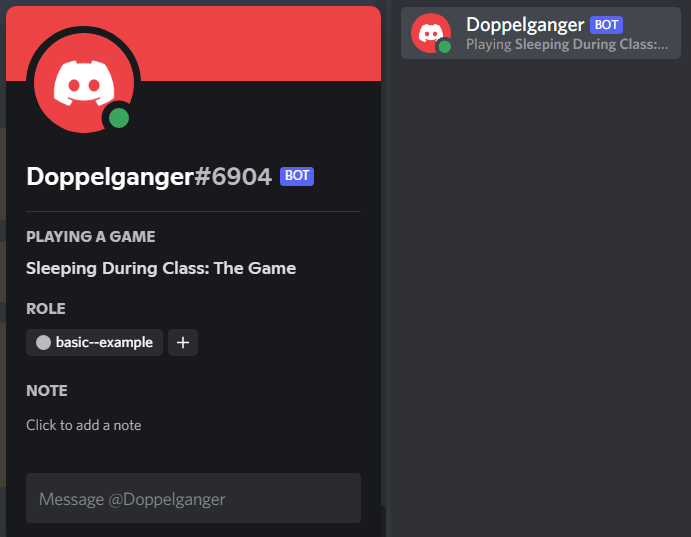This screenshot has width=691, height=537.
Task: Select Doppelganger entry in the member list
Action: [x=541, y=33]
